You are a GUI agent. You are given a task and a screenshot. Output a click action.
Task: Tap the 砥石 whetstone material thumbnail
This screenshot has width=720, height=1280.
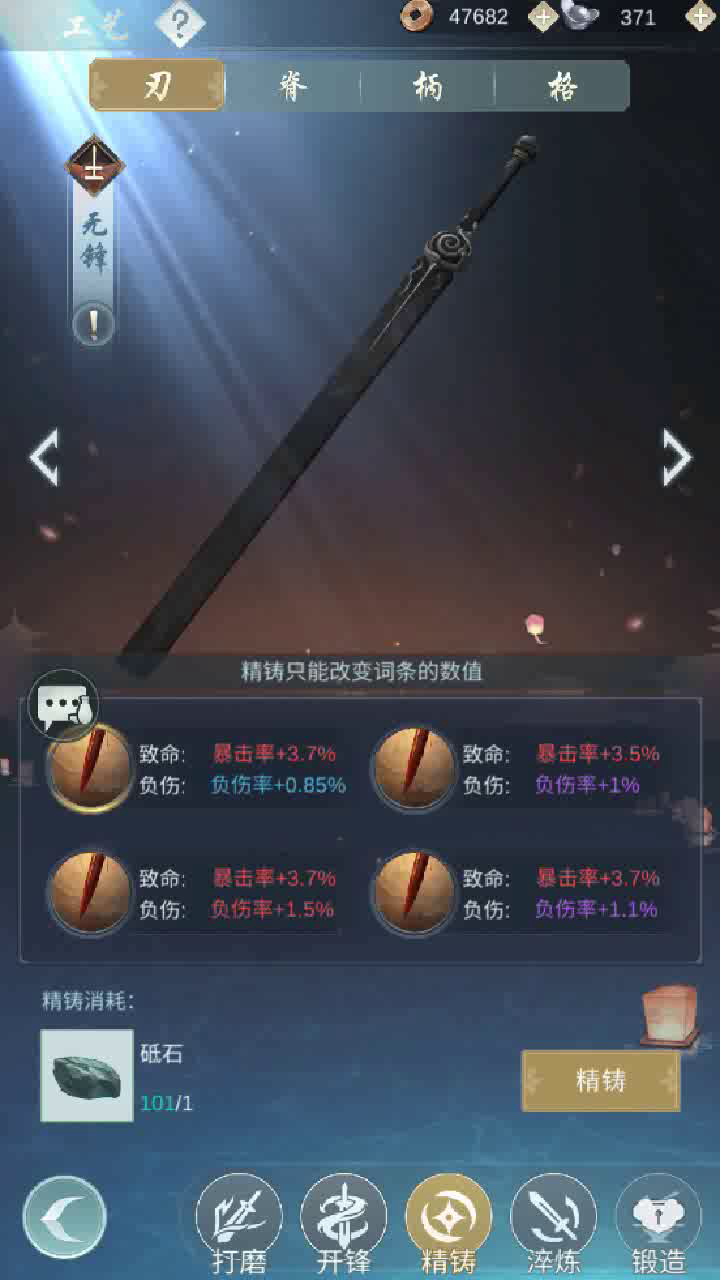click(87, 1076)
